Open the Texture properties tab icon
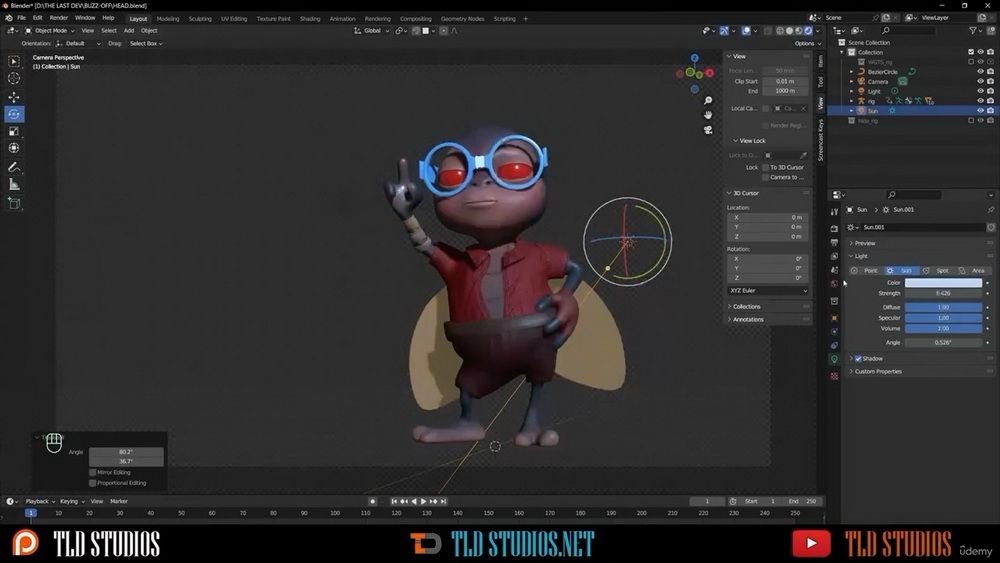The height and width of the screenshot is (563, 1000). [x=834, y=376]
